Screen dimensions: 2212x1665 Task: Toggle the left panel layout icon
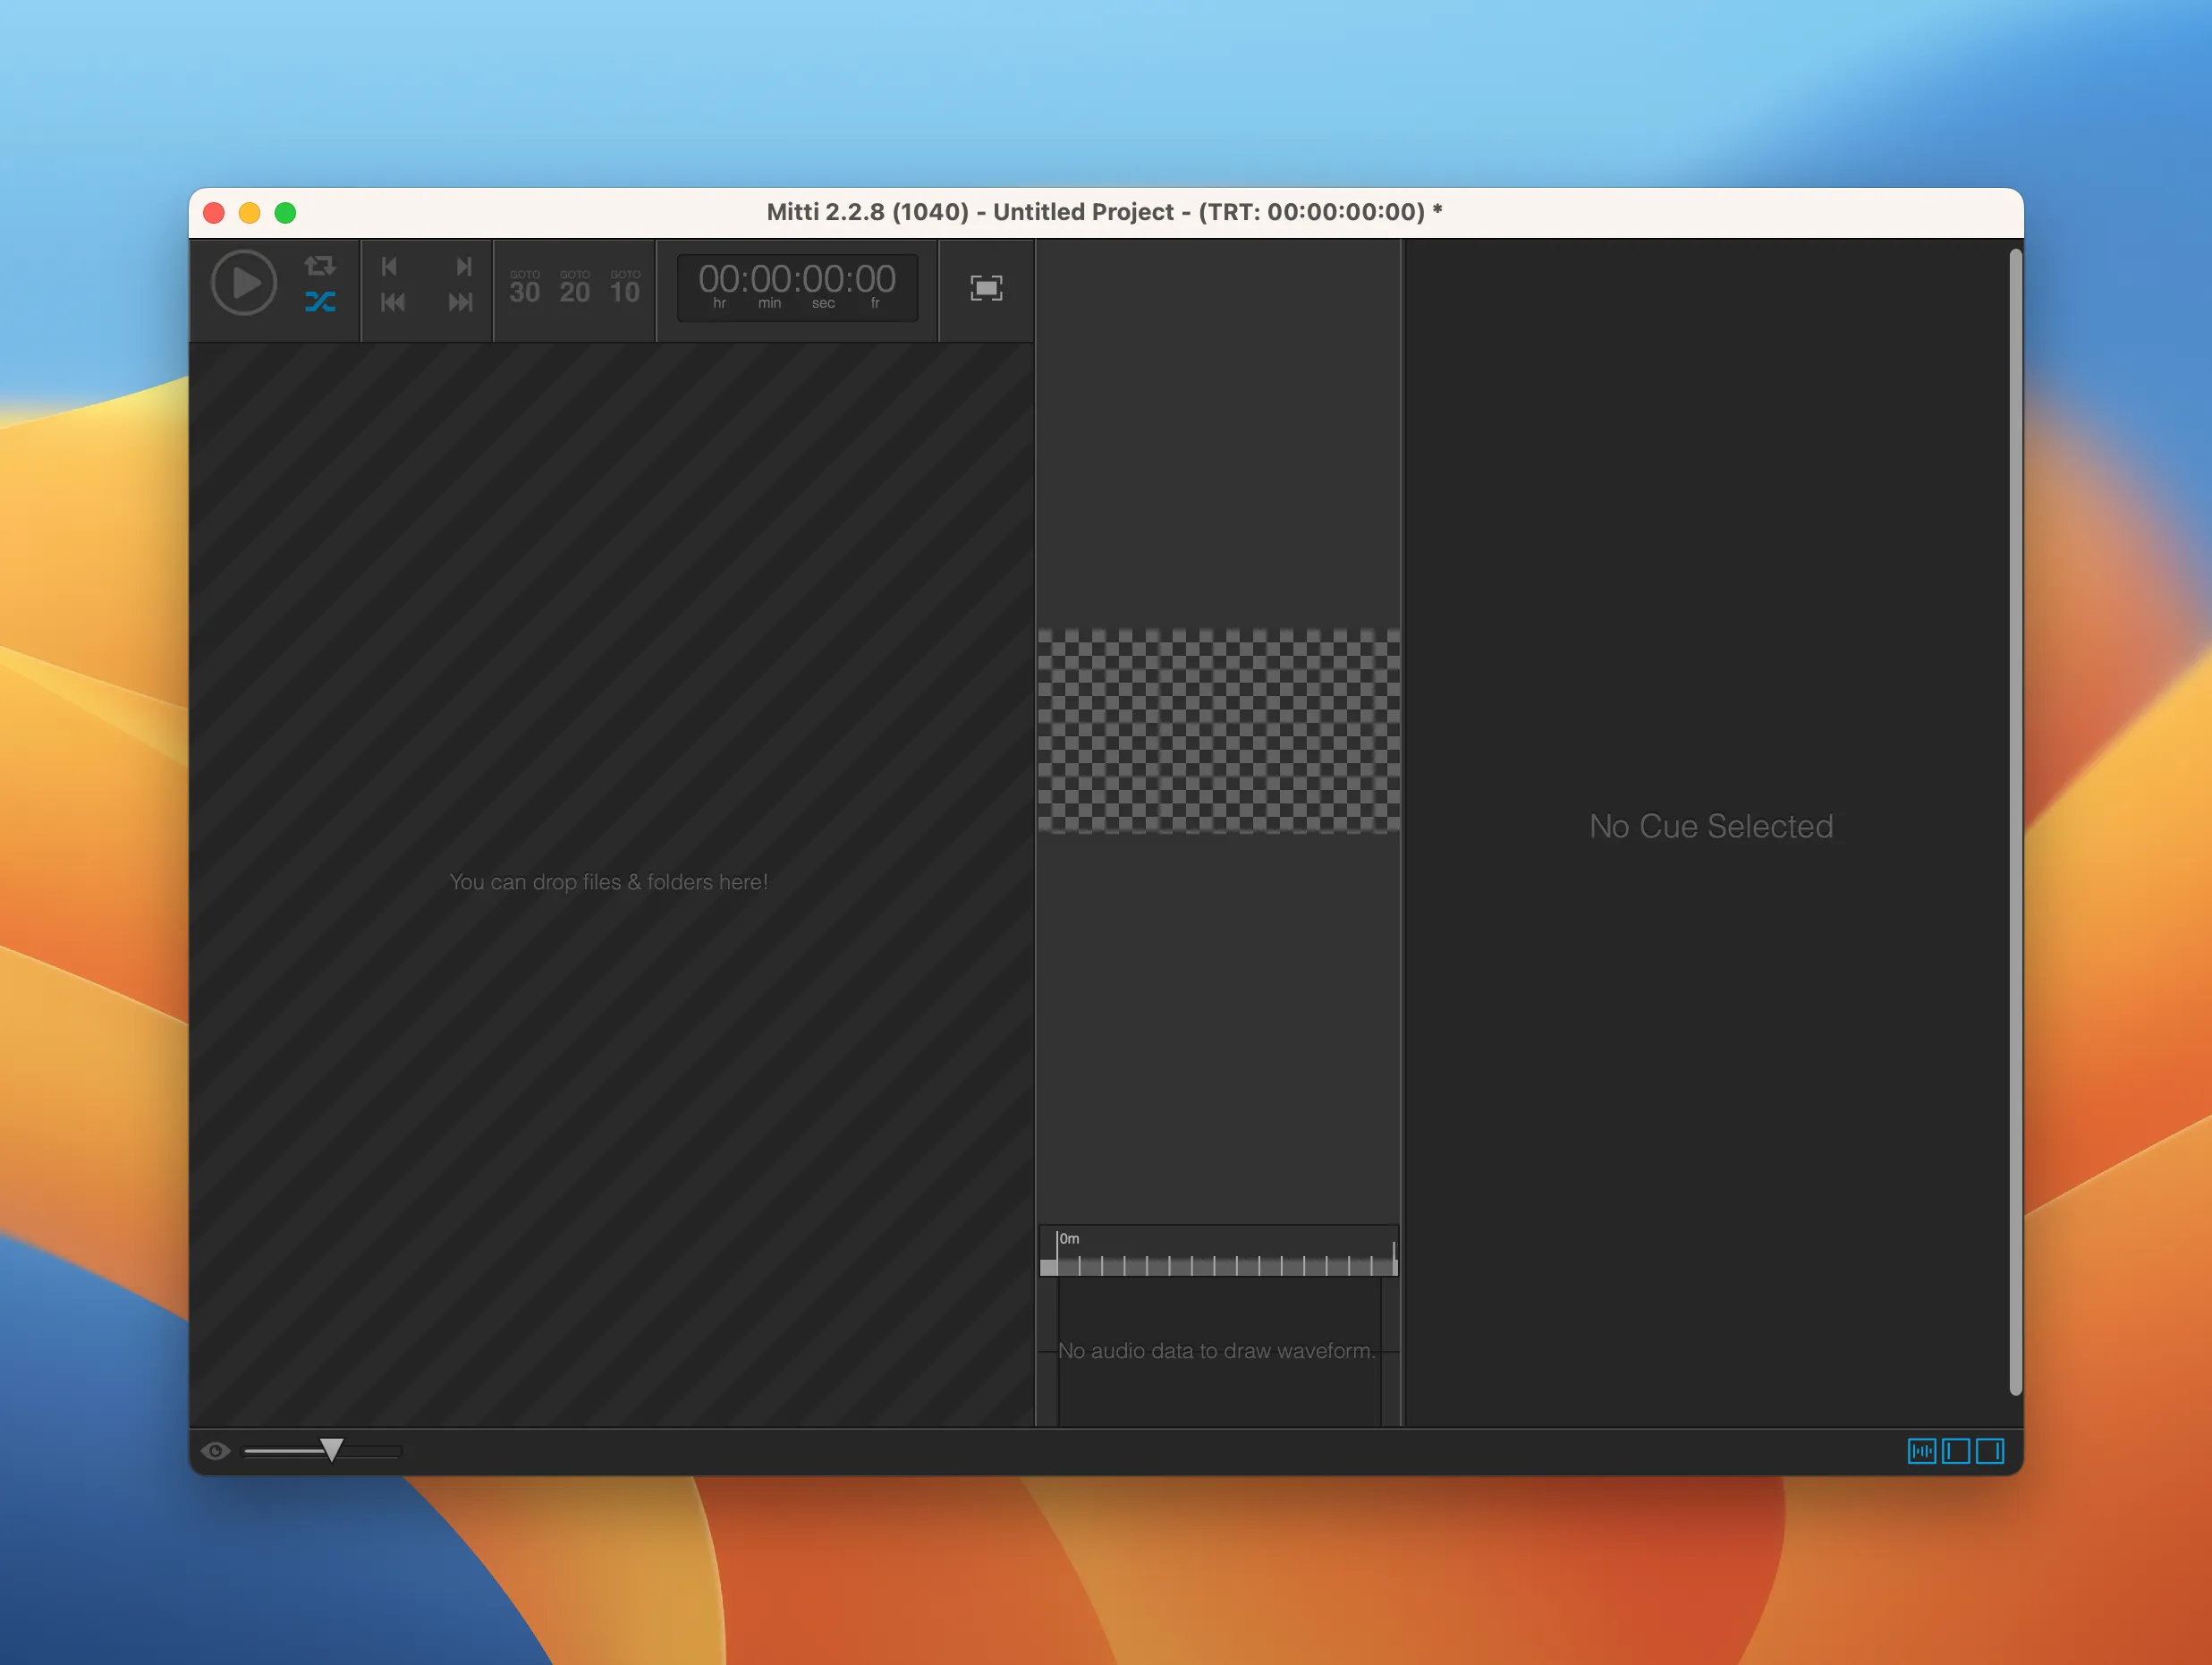1956,1451
